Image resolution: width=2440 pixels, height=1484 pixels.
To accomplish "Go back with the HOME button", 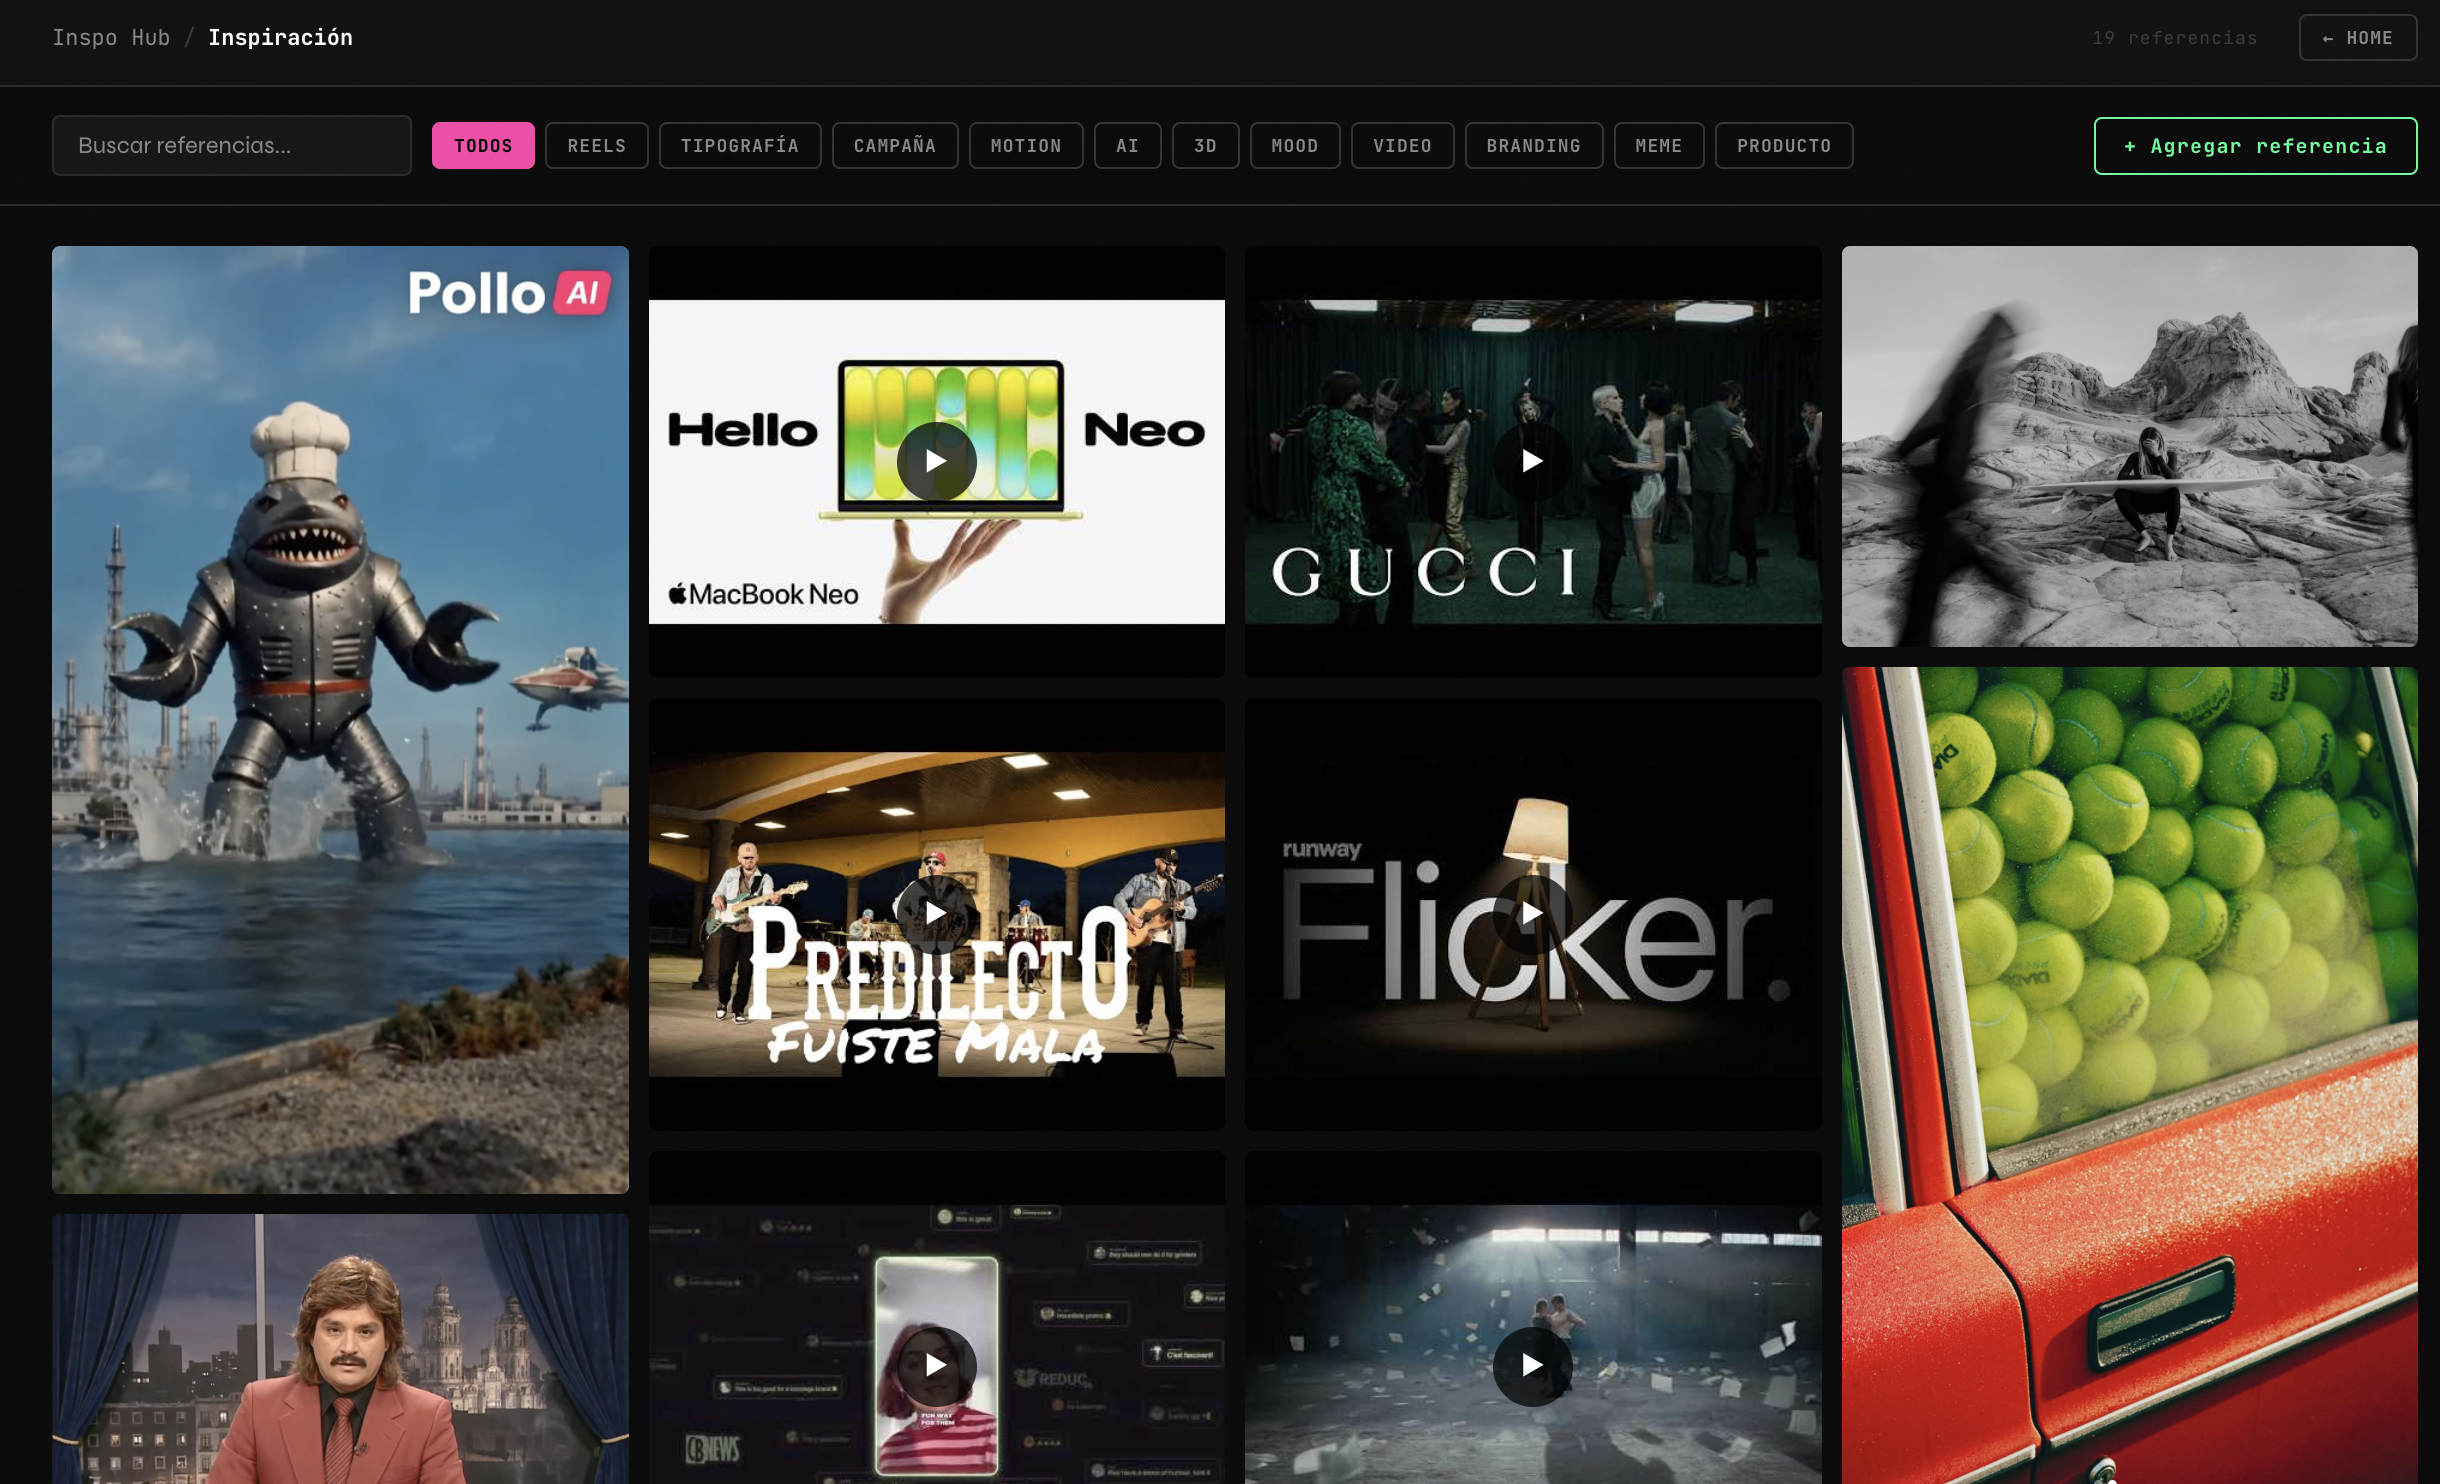I will coord(2357,38).
